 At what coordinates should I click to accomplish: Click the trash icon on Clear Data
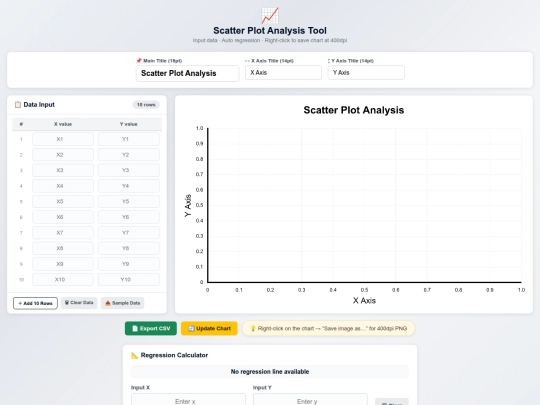(67, 303)
